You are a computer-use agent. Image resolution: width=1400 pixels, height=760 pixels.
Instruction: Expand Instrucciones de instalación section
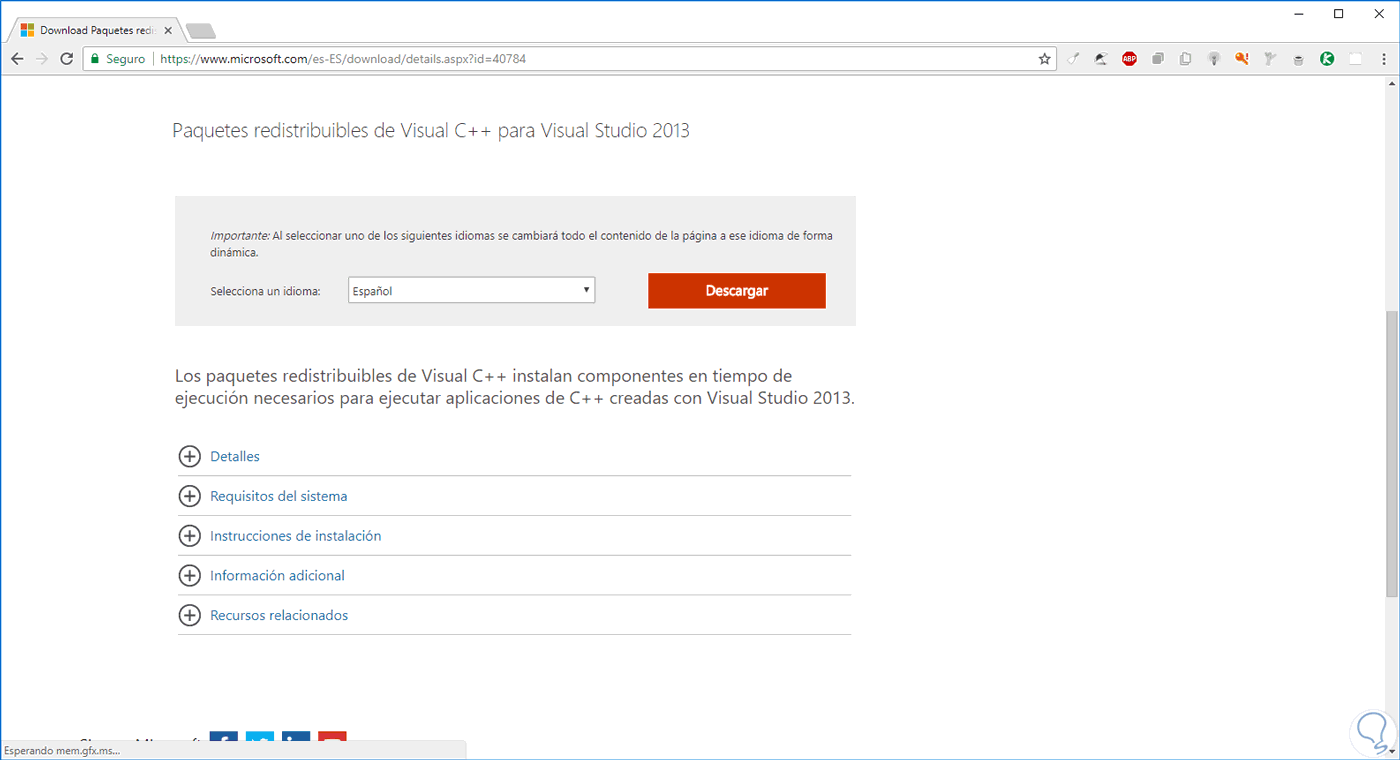[x=280, y=536]
